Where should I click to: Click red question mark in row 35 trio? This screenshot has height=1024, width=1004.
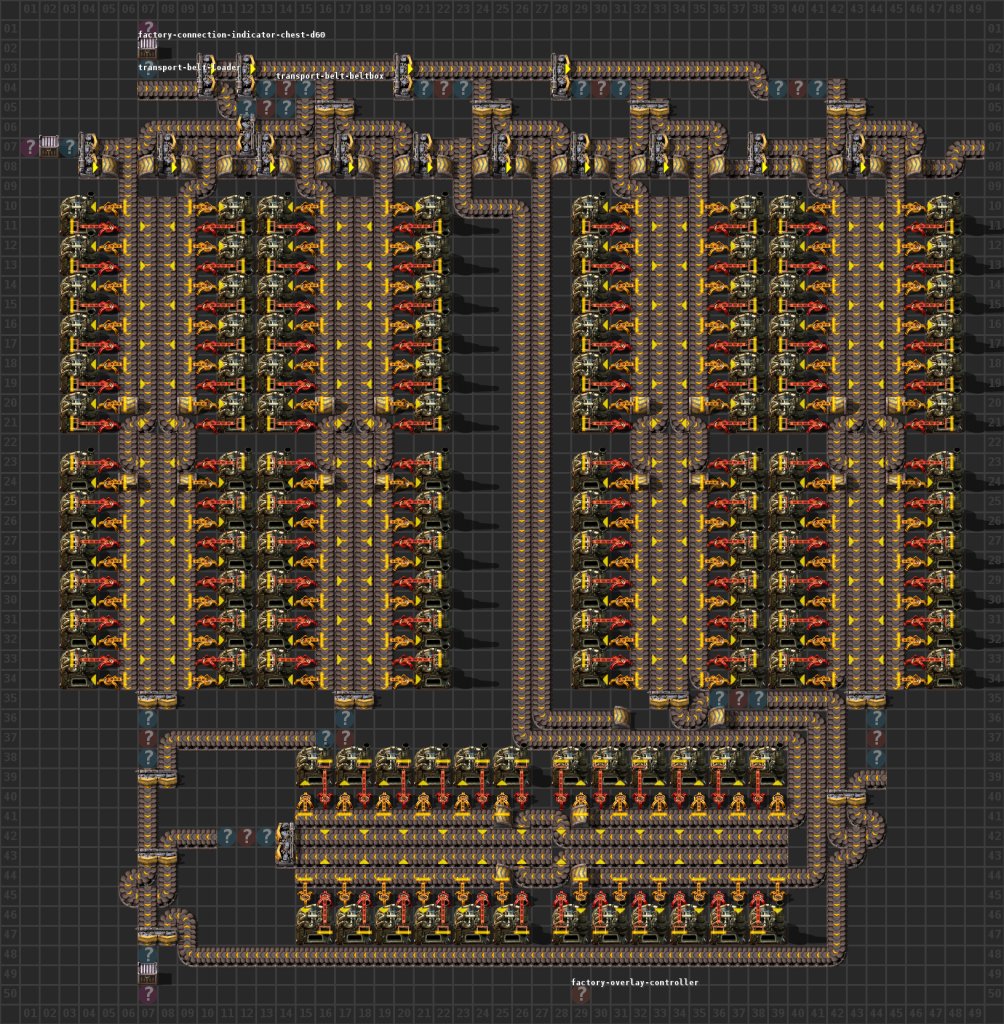[x=738, y=699]
